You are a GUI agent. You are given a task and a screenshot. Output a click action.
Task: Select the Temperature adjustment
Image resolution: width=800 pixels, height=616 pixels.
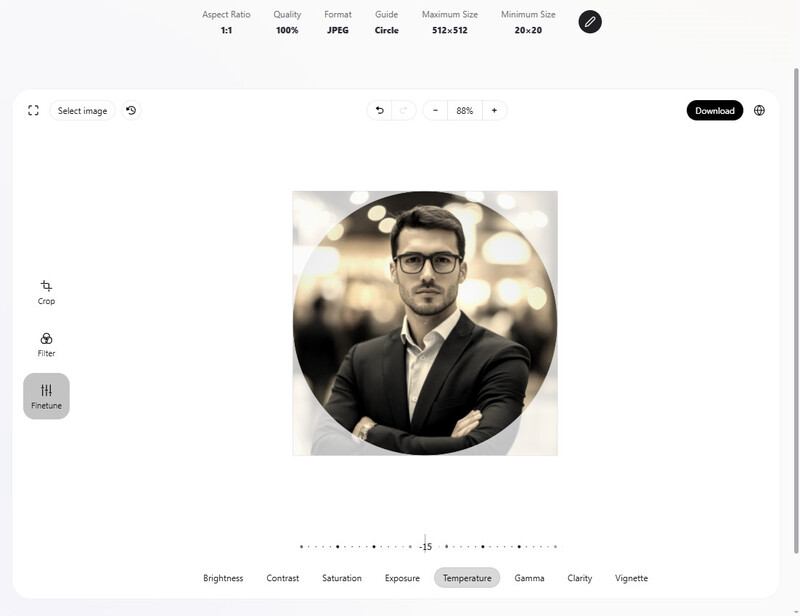467,578
